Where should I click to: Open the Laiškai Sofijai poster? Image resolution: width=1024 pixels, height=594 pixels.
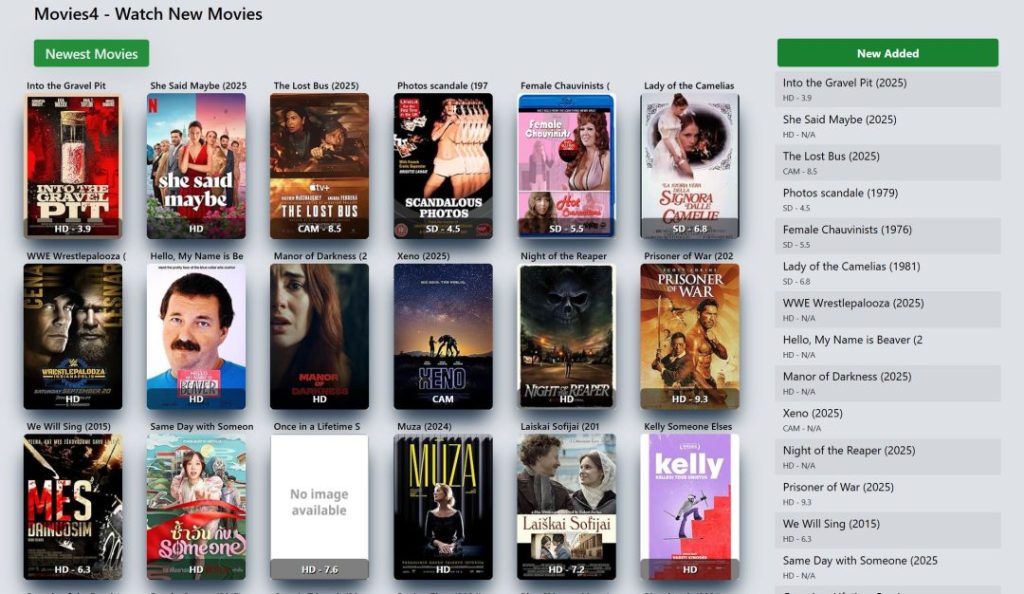[566, 507]
